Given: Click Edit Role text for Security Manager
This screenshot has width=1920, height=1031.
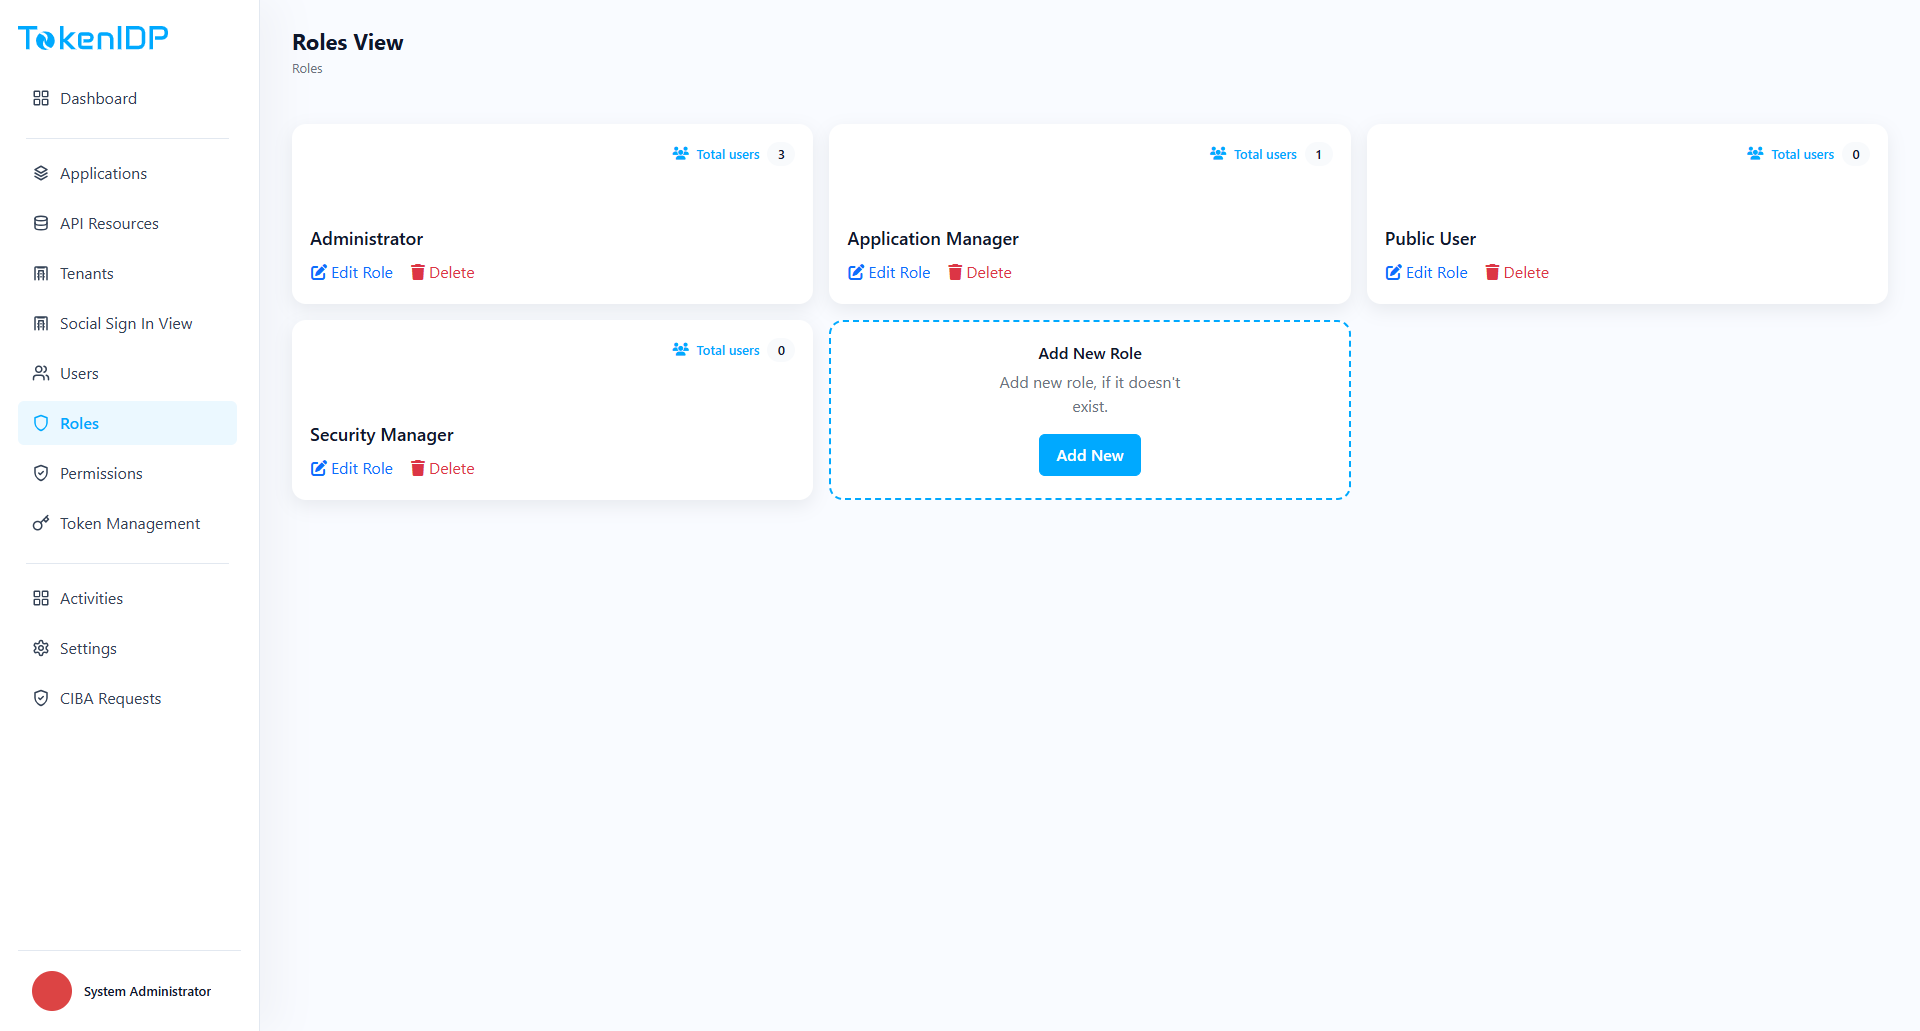Looking at the screenshot, I should 362,468.
